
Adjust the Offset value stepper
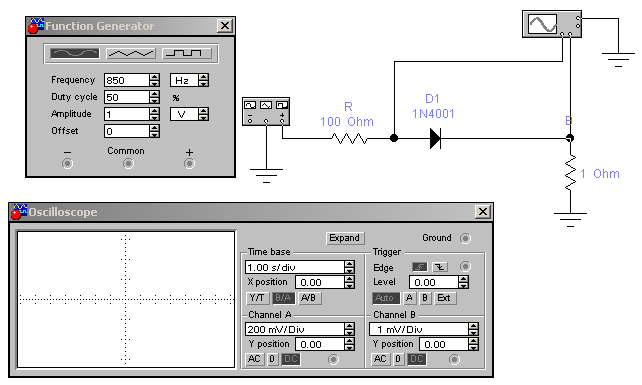coord(154,131)
